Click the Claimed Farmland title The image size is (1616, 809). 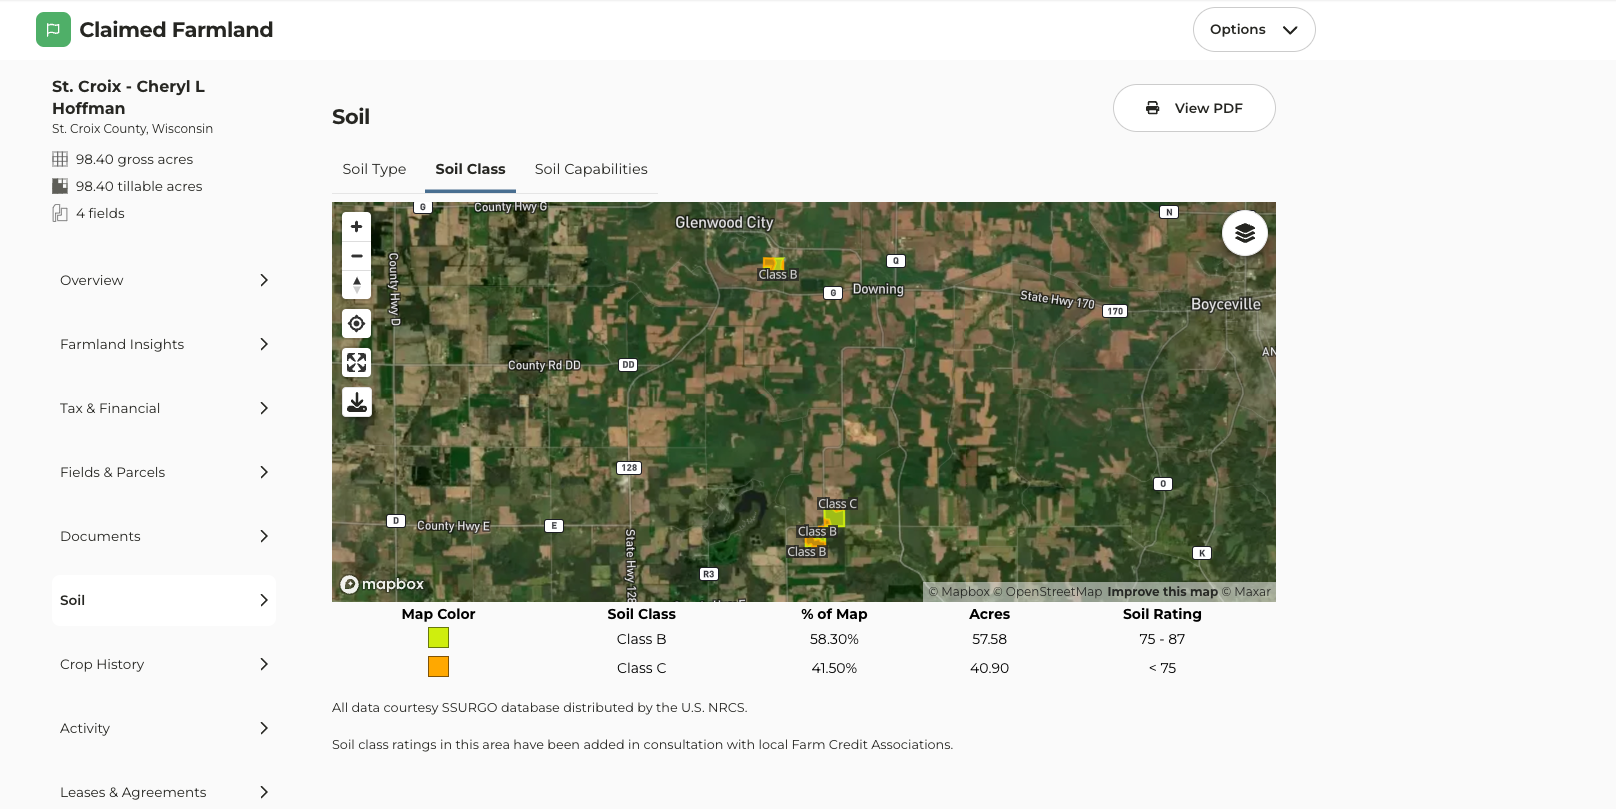(x=176, y=30)
